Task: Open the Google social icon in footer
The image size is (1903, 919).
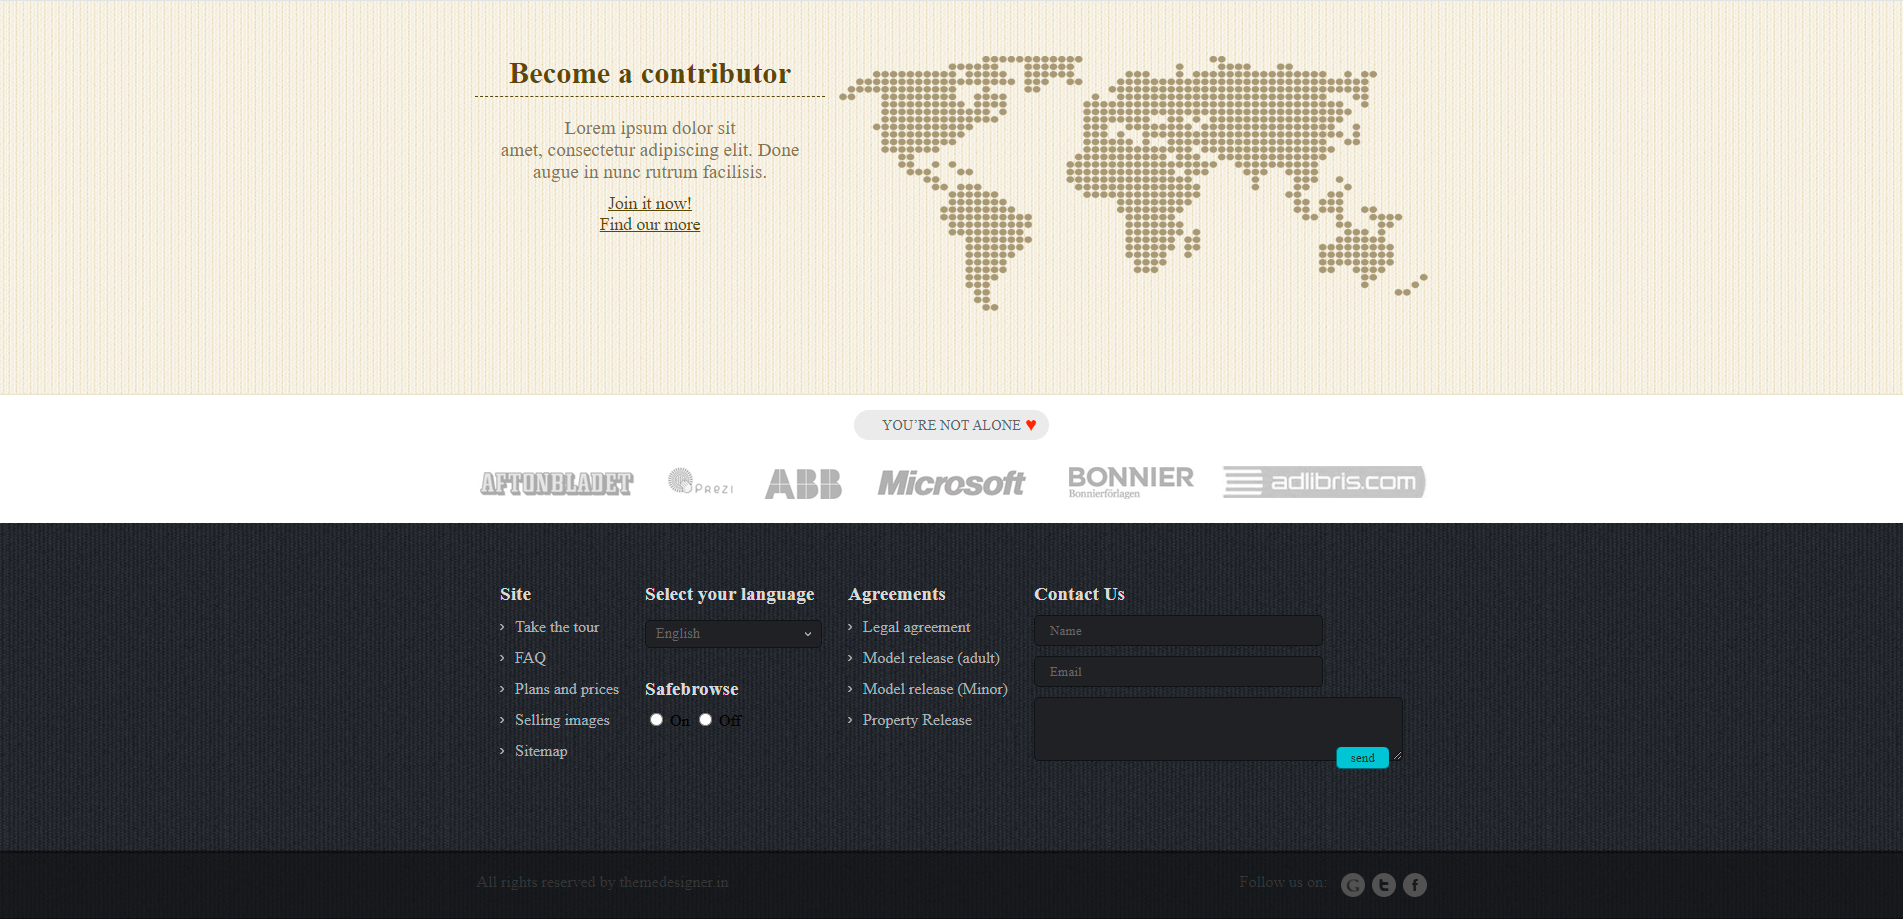Action: click(x=1352, y=885)
